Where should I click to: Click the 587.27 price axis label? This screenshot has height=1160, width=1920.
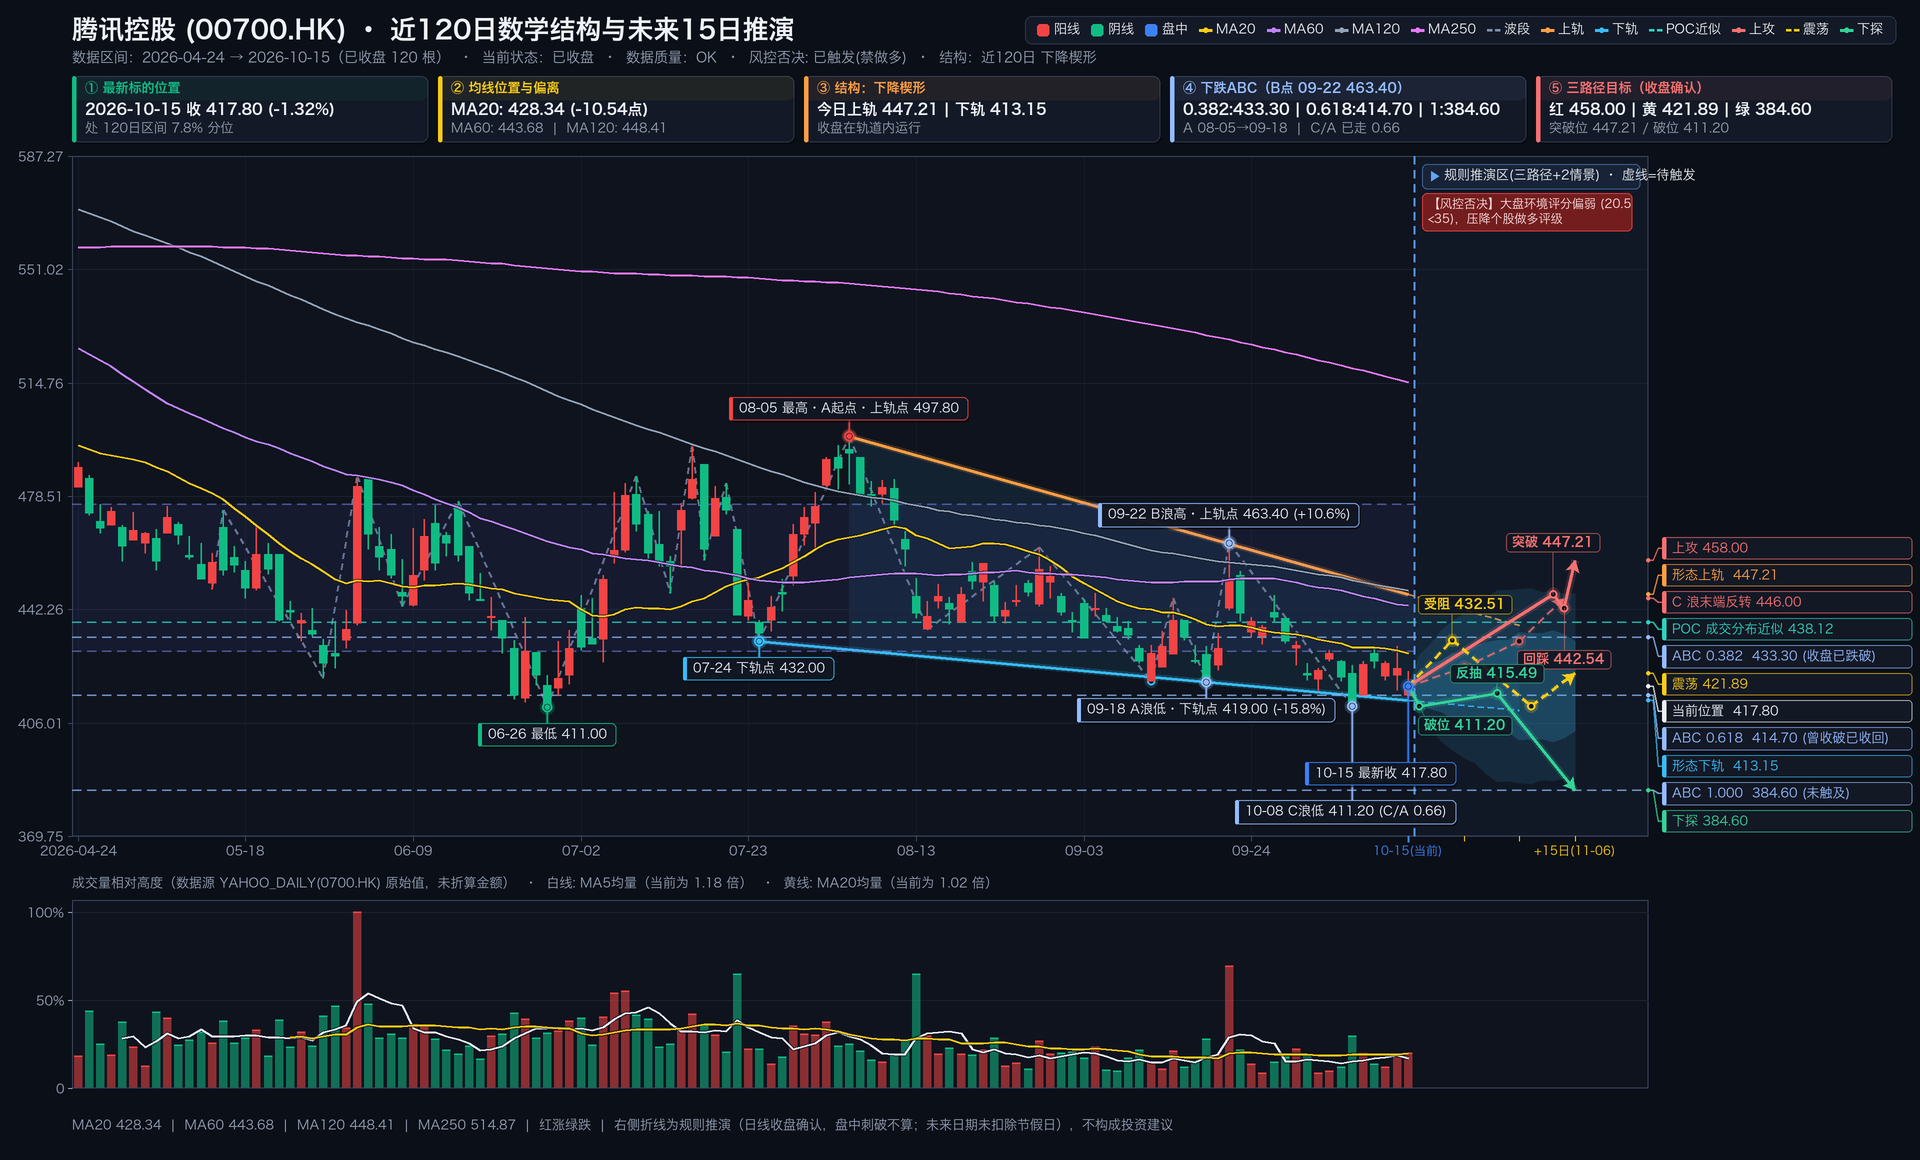[40, 157]
